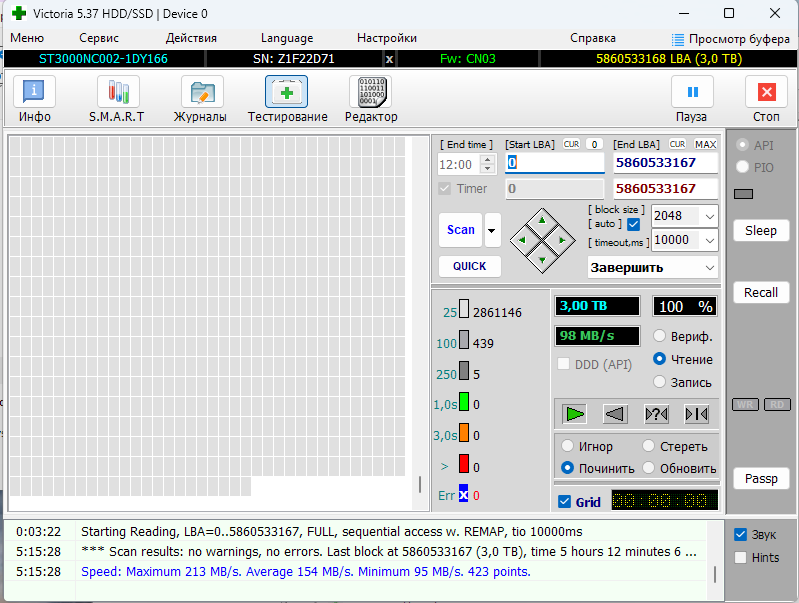
Task: Open the Language menu
Action: pyautogui.click(x=287, y=38)
